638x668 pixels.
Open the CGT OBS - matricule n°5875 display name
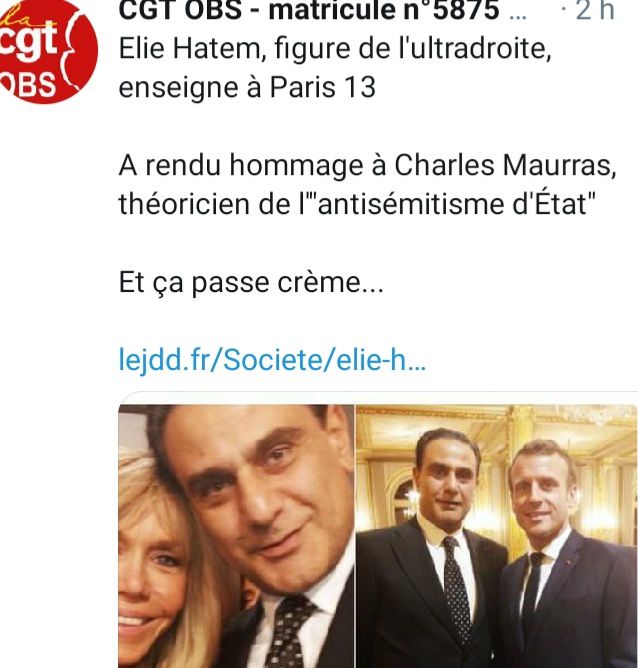308,10
